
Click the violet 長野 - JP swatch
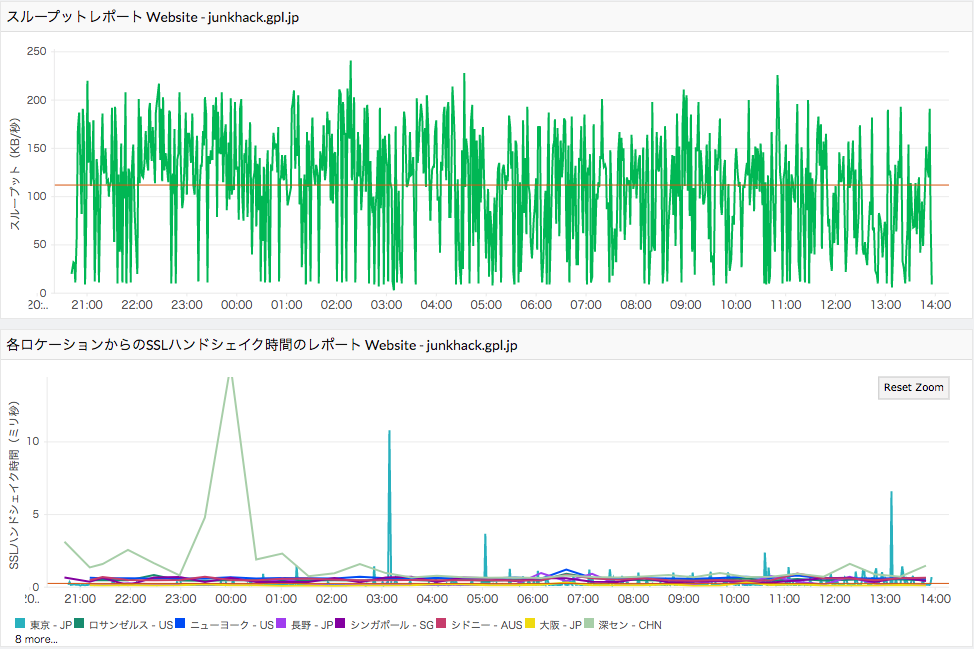tap(281, 625)
